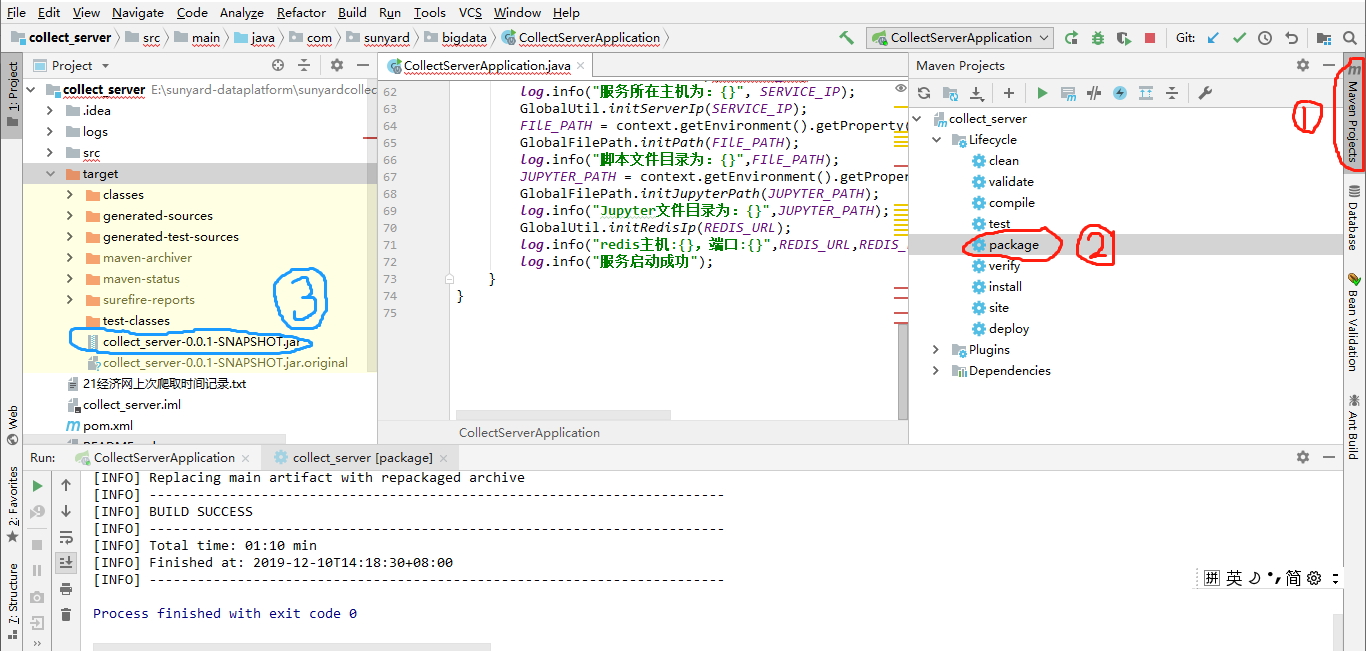
Task: Click the Debug bug icon in top toolbar
Action: point(1098,38)
